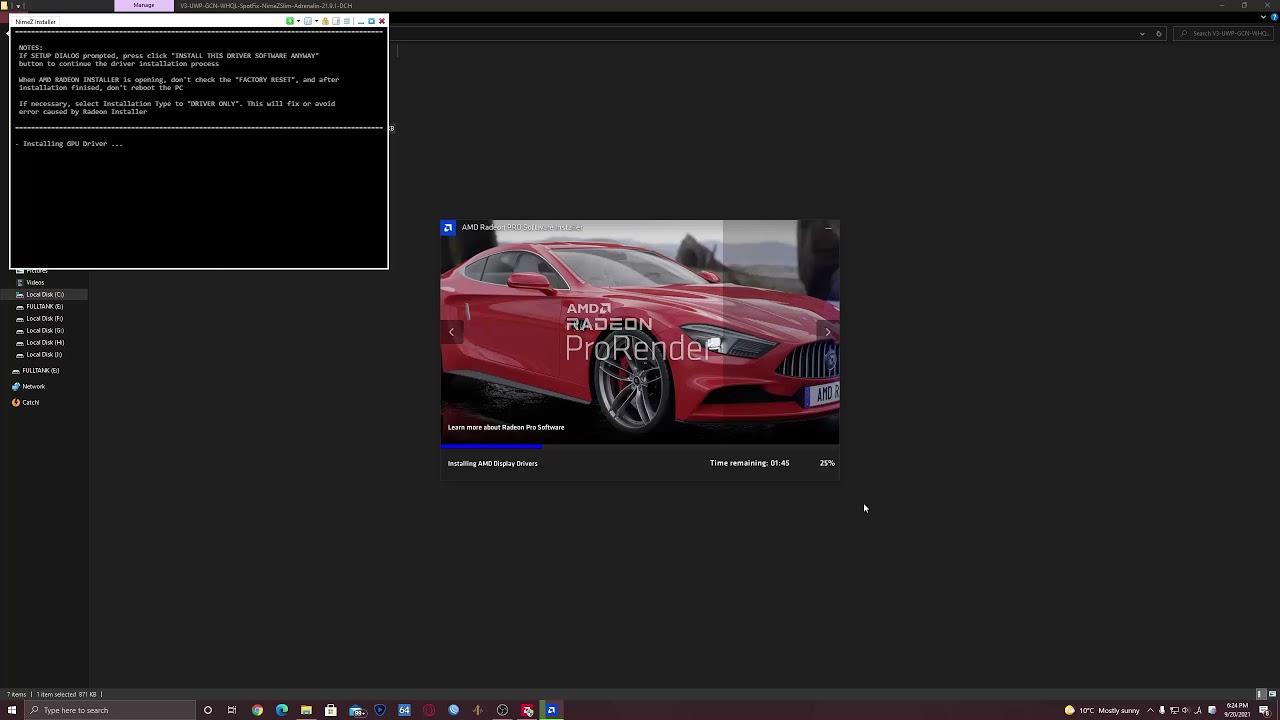Switch to AMD installer taskbar icon
Screen dimensions: 1280x720
click(x=551, y=710)
